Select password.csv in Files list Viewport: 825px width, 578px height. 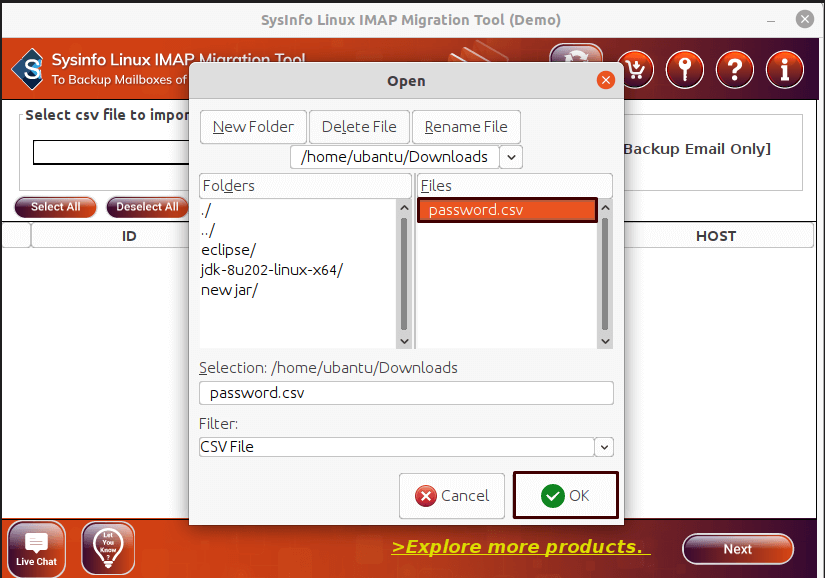tap(507, 210)
